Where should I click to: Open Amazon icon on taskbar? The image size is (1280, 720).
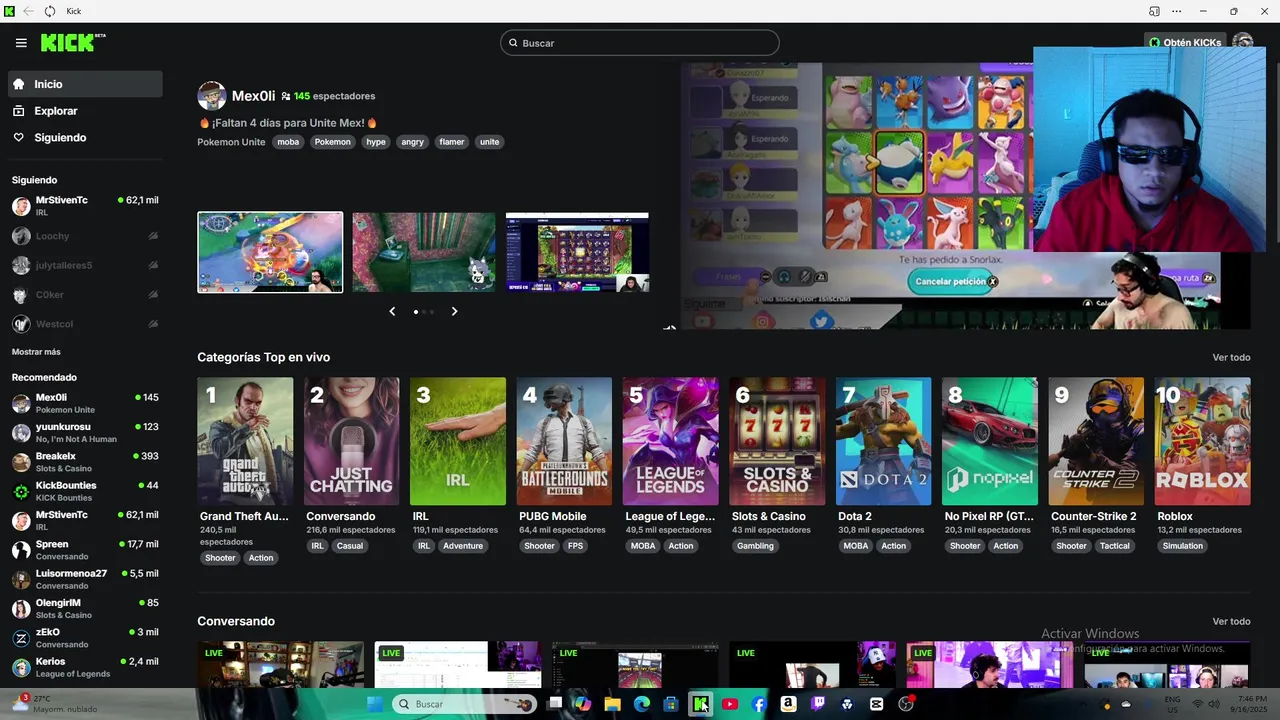point(788,704)
